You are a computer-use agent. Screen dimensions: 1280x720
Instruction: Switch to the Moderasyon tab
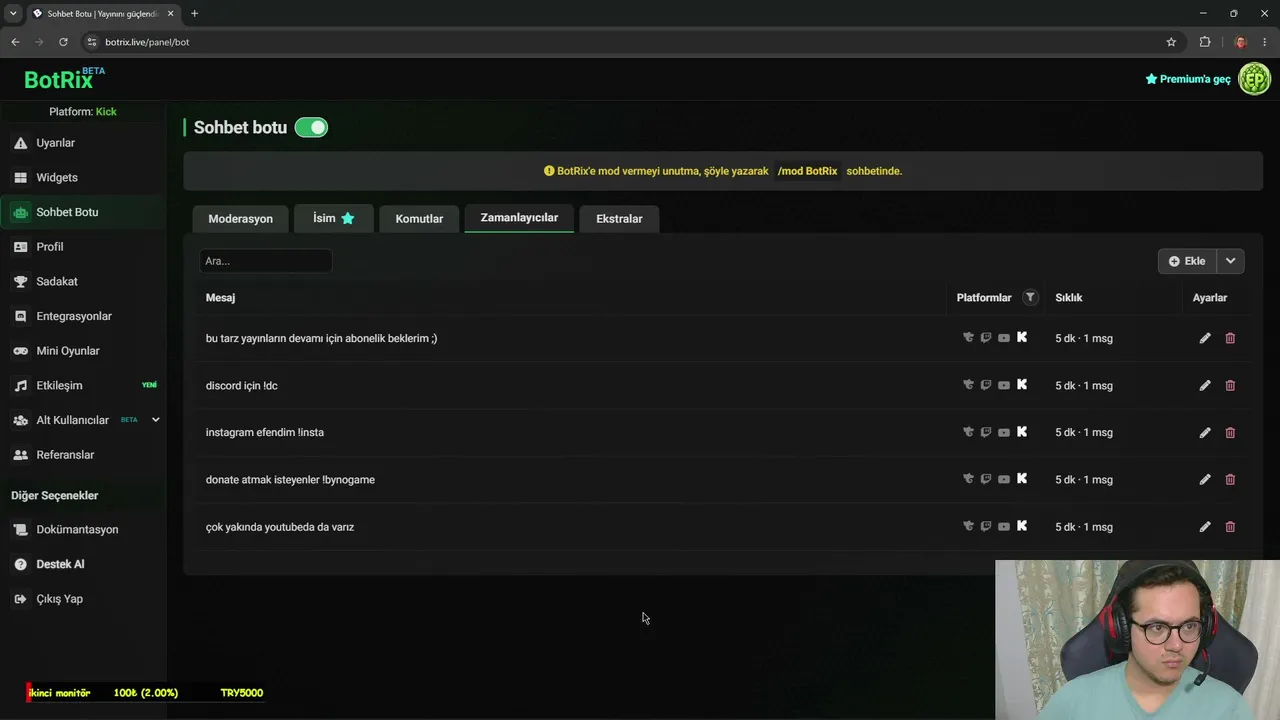point(240,219)
